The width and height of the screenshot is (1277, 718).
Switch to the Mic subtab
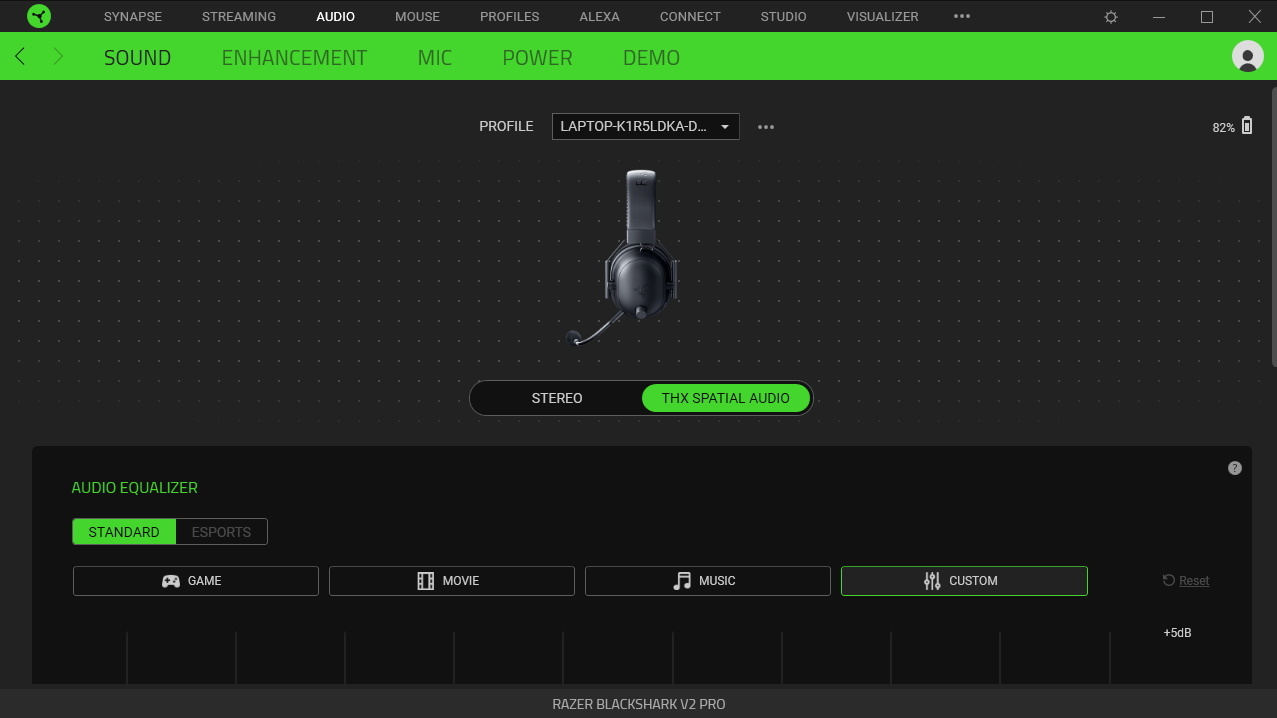tap(435, 58)
